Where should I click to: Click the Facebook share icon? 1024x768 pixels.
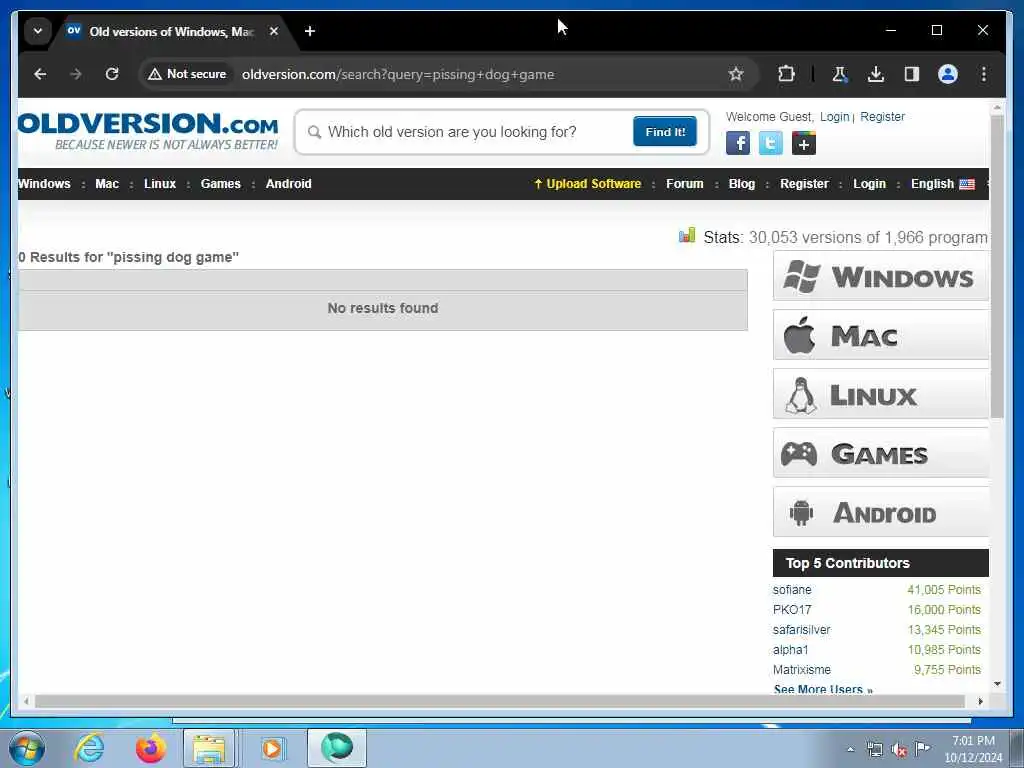click(738, 143)
